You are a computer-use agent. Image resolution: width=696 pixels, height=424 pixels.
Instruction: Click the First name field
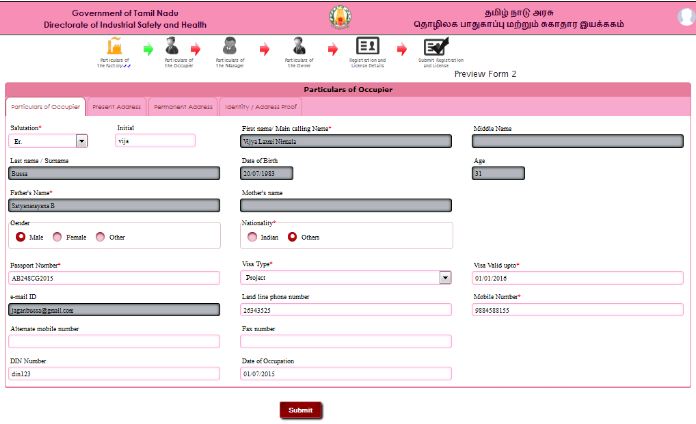pyautogui.click(x=346, y=141)
